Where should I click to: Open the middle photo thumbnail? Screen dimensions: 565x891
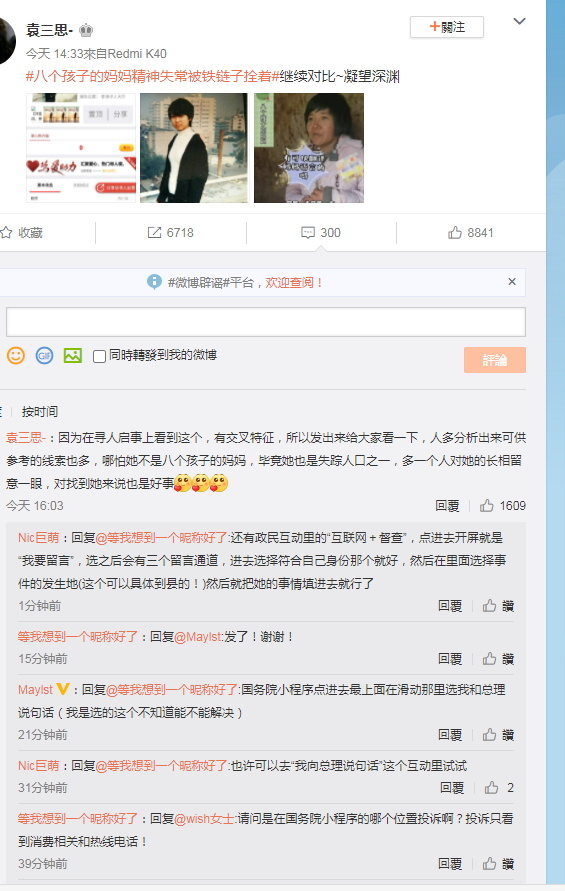point(194,148)
